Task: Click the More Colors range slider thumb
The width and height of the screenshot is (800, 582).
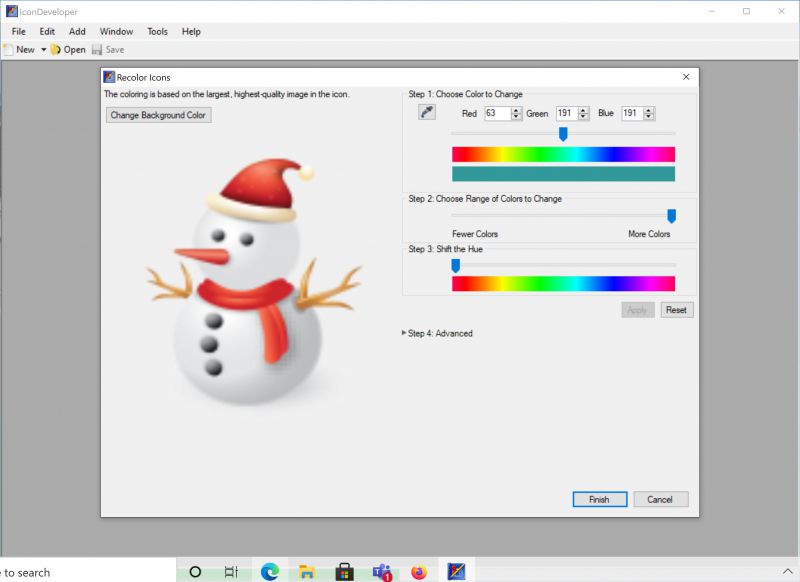Action: coord(671,214)
